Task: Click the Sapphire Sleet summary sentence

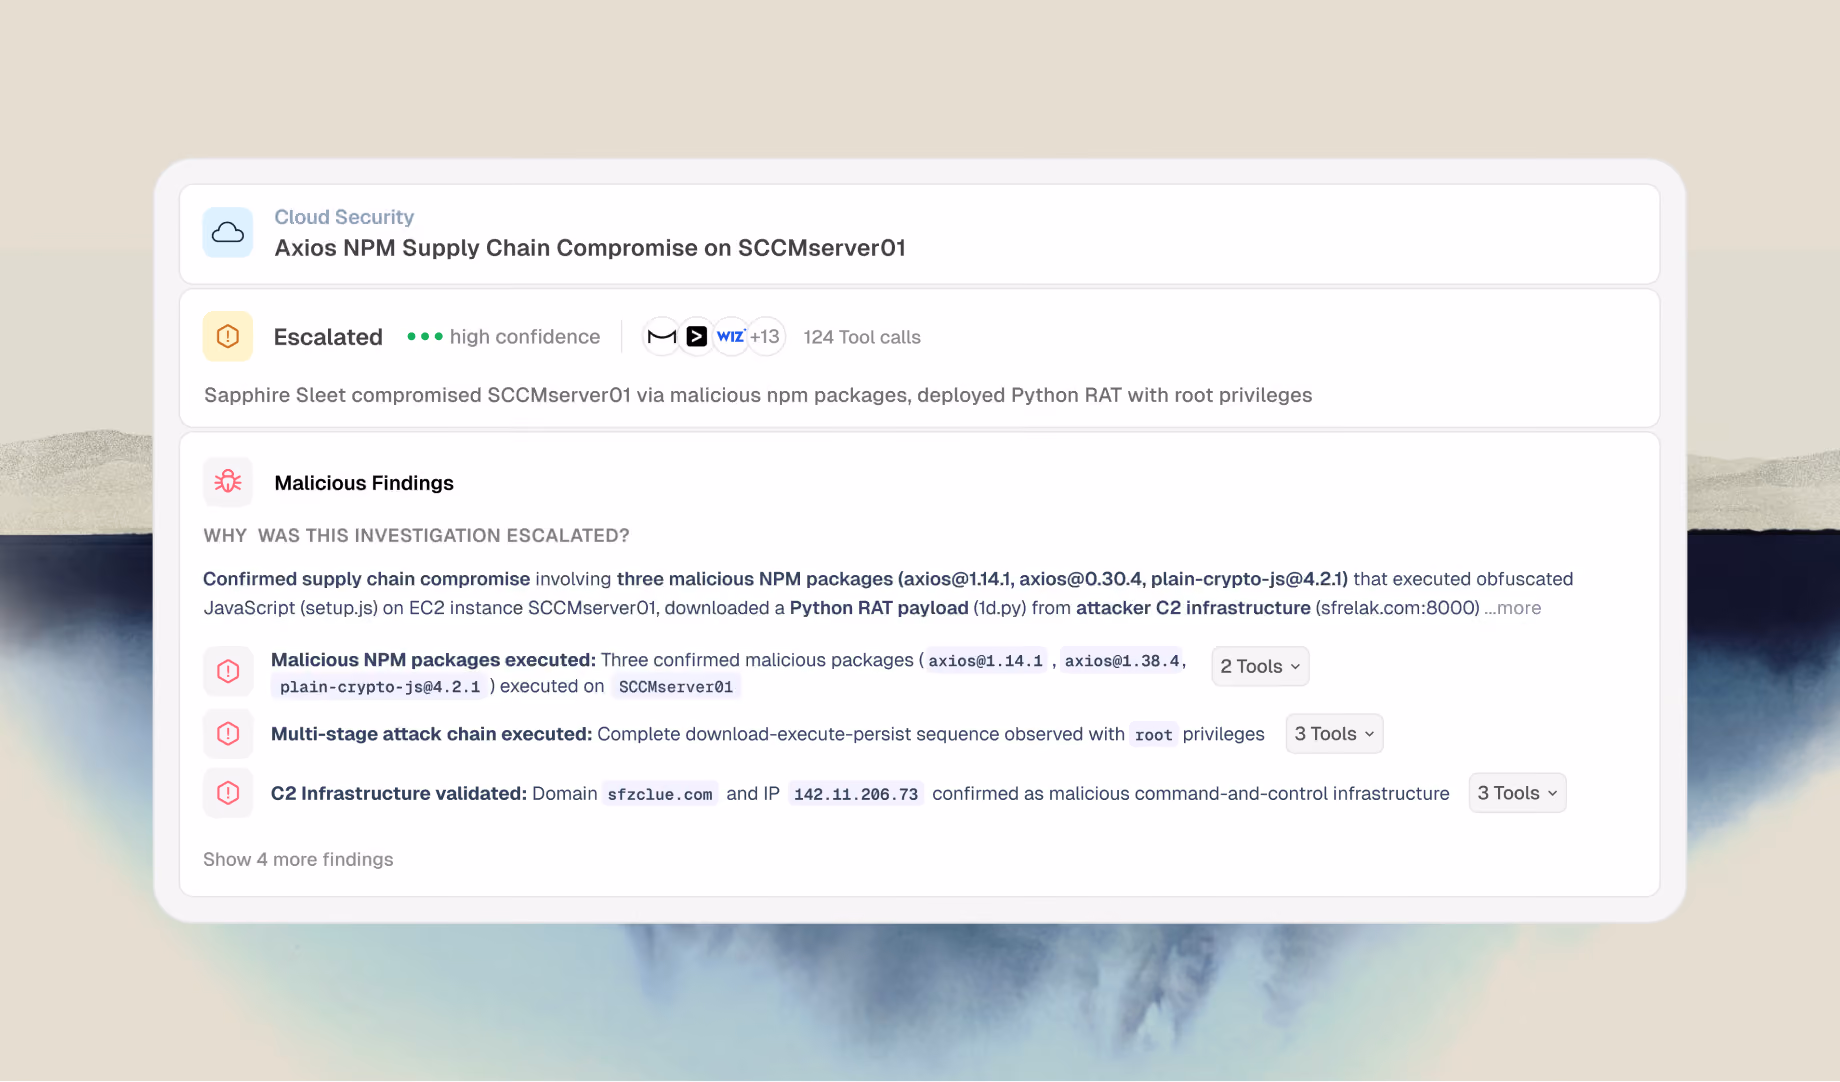Action: point(758,395)
